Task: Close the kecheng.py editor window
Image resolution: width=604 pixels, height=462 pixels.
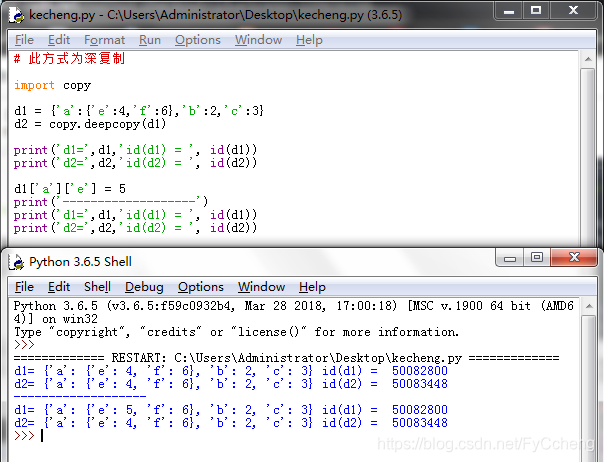Action: pyautogui.click(x=574, y=10)
